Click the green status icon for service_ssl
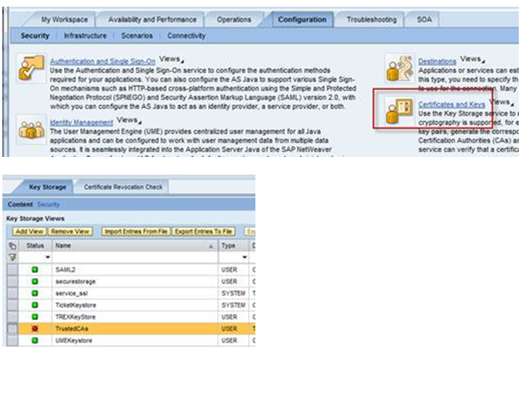This screenshot has height=397, width=520. tap(35, 293)
